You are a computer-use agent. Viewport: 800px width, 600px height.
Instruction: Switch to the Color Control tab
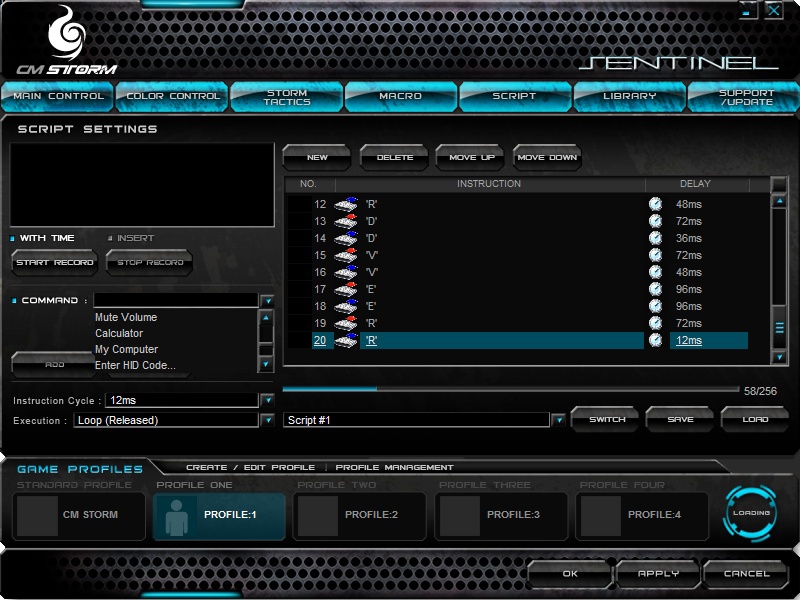pos(172,96)
